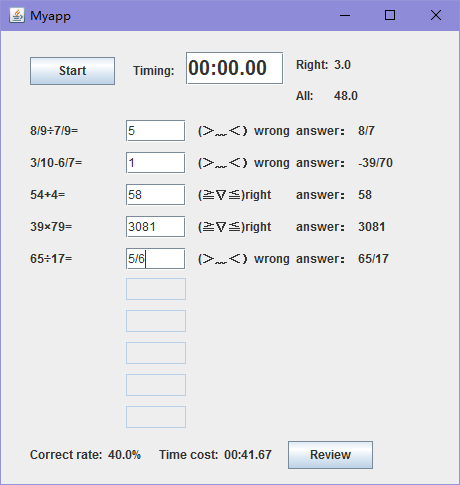This screenshot has height=485, width=460.
Task: Click the wrong result for 3/10-6/7=
Action: 244,163
